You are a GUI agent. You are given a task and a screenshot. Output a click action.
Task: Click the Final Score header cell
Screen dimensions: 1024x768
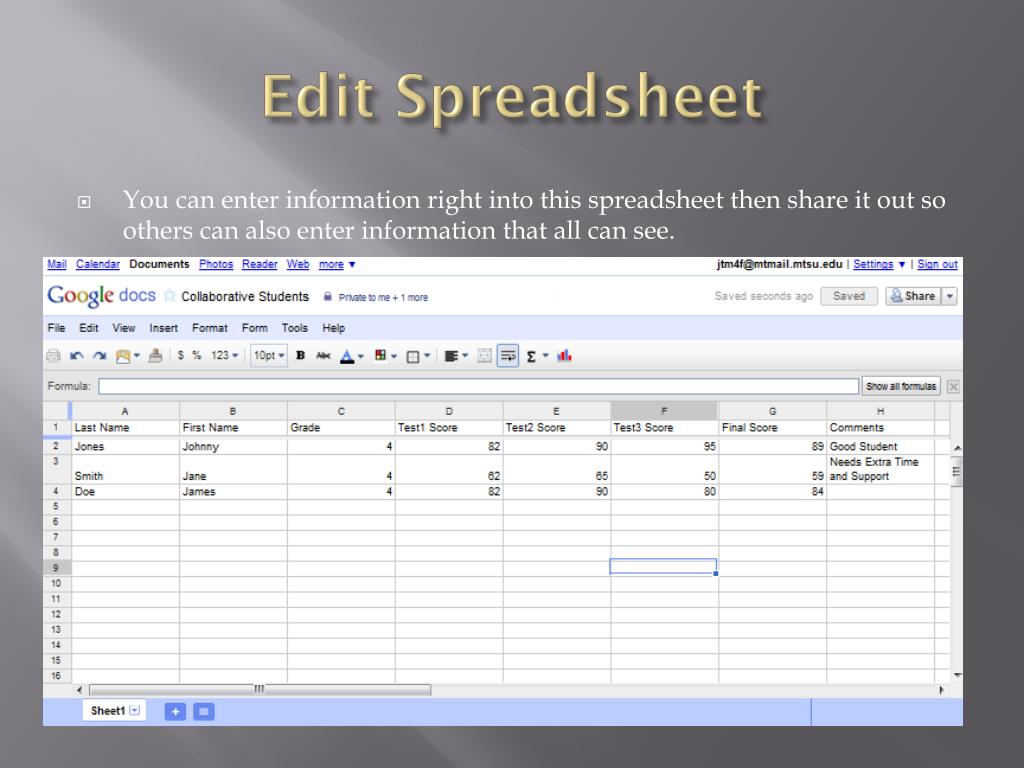coord(772,428)
